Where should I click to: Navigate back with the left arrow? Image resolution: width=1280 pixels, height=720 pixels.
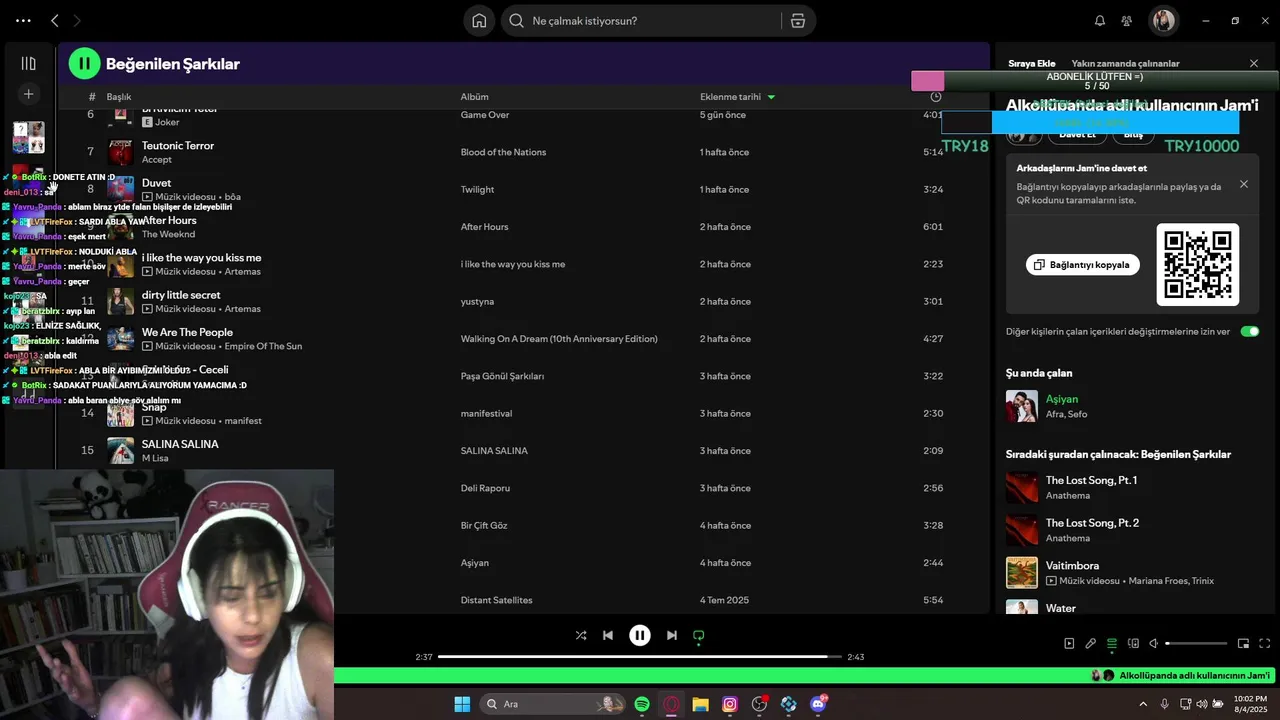pyautogui.click(x=55, y=21)
